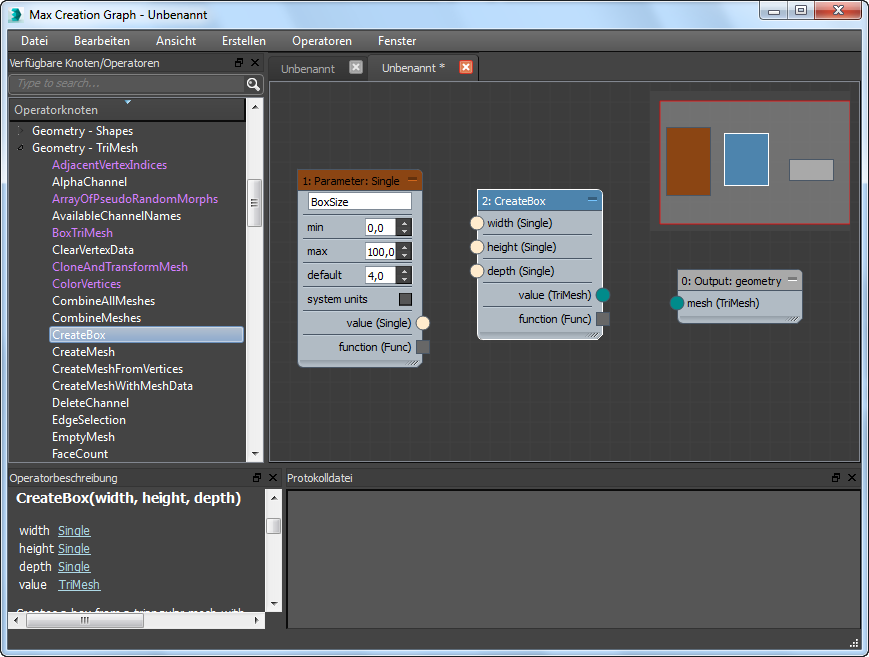
Task: Click resize grip of CreateBox node
Action: pos(592,335)
